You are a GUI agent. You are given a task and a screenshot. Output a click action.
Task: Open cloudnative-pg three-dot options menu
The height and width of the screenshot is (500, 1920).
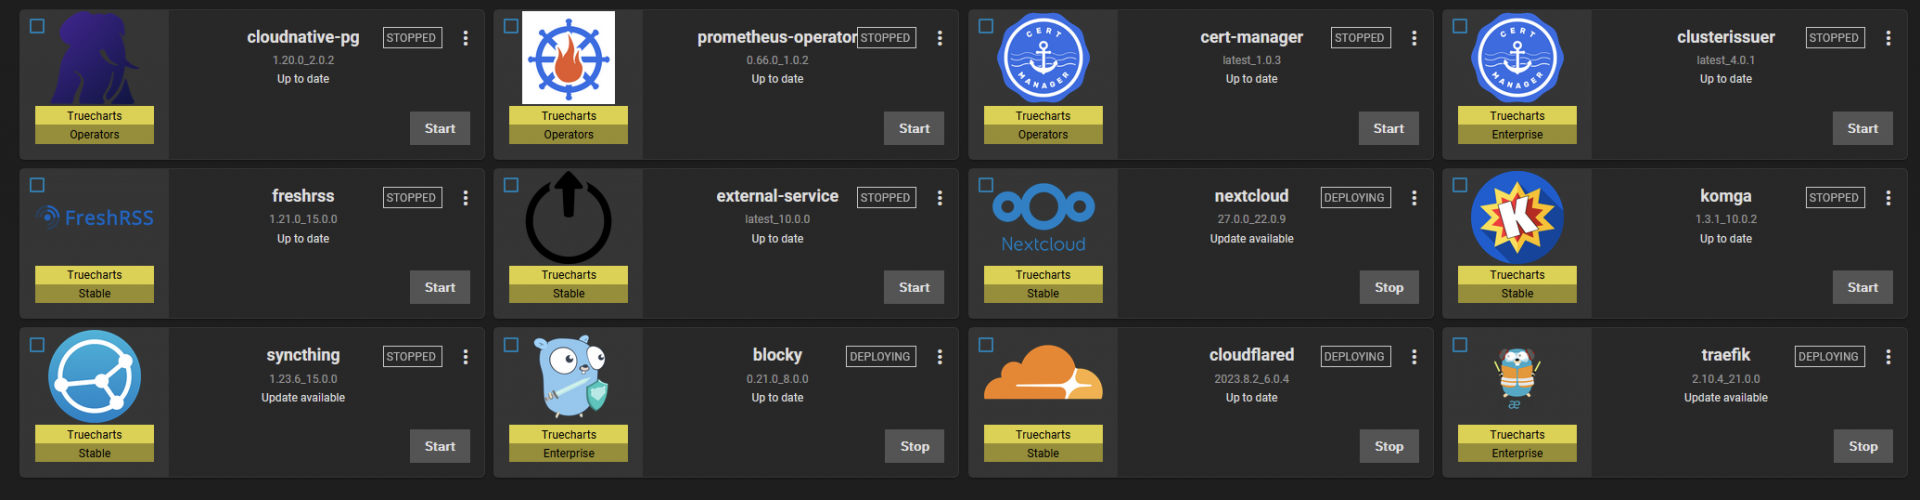point(465,38)
